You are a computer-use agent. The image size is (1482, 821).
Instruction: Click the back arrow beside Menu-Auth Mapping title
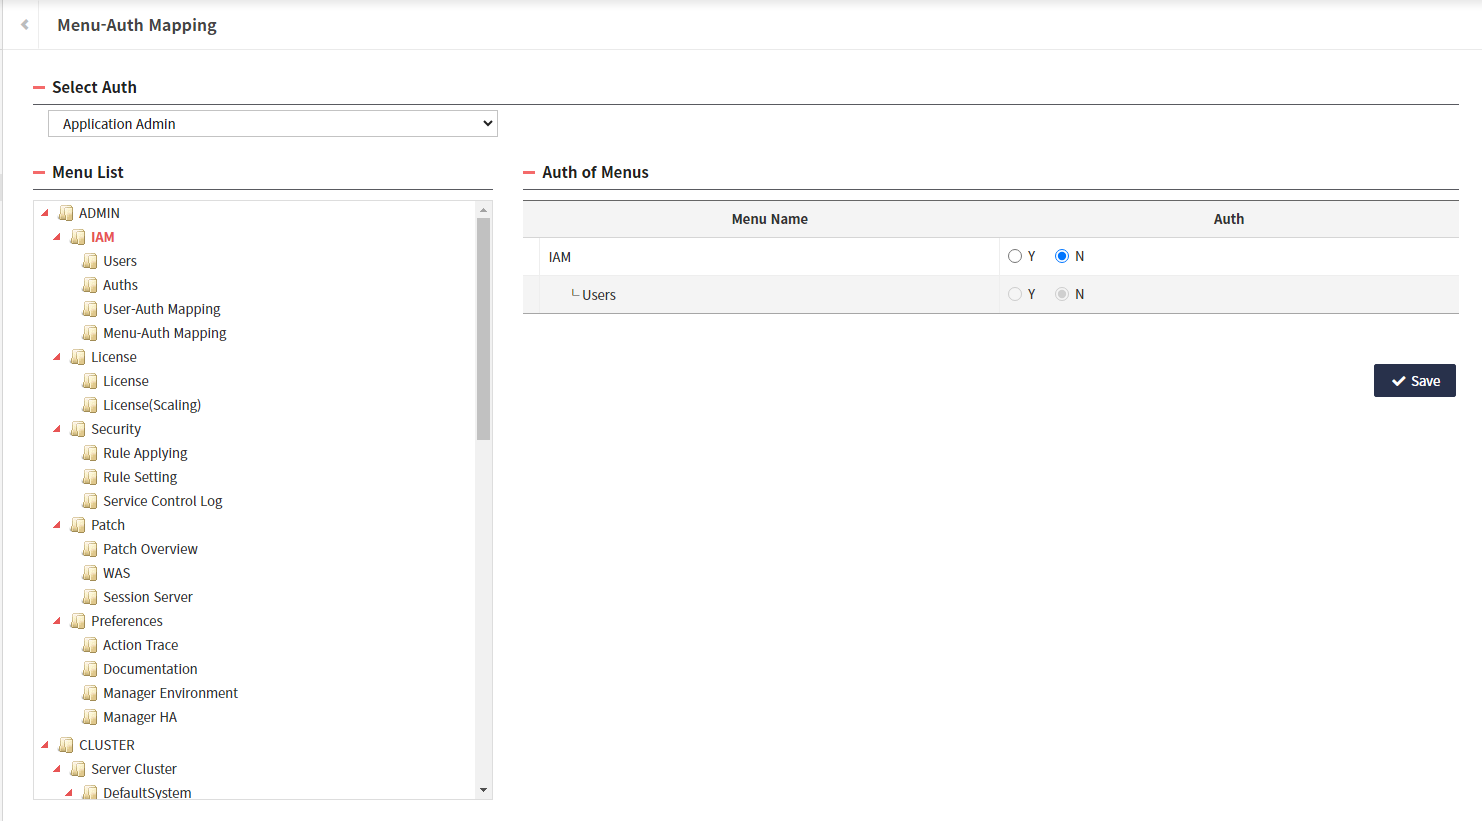(x=22, y=24)
